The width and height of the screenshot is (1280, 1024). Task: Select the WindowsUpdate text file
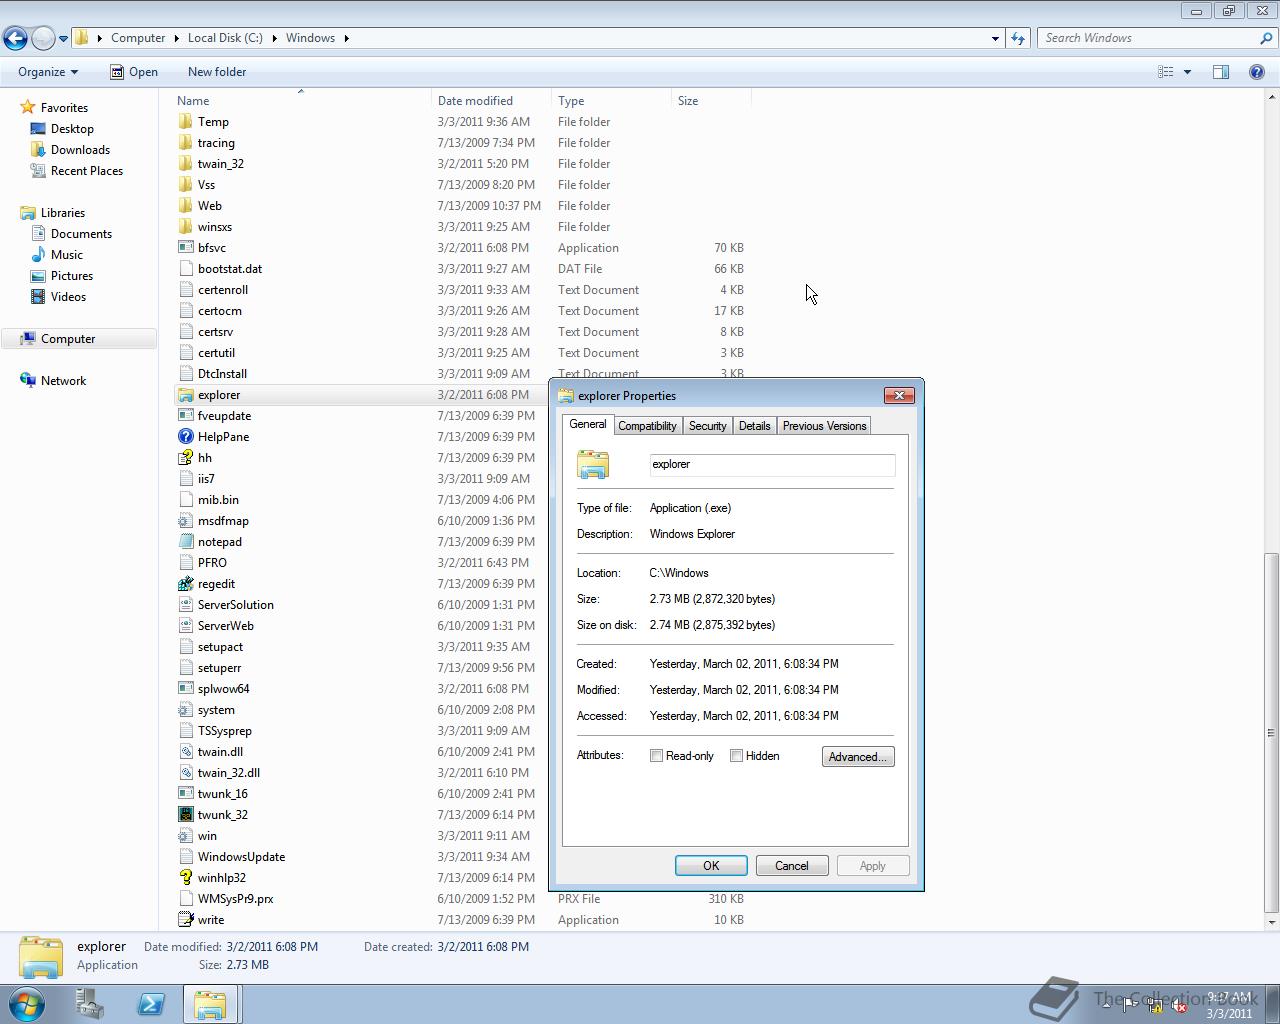241,857
